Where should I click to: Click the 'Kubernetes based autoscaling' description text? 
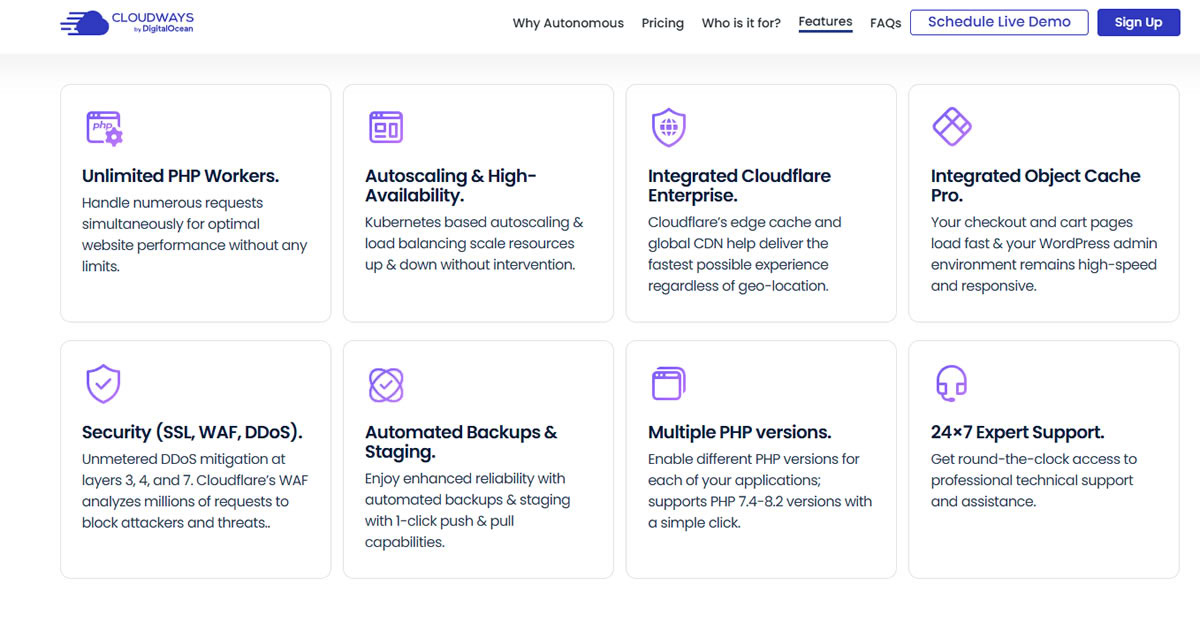(474, 244)
